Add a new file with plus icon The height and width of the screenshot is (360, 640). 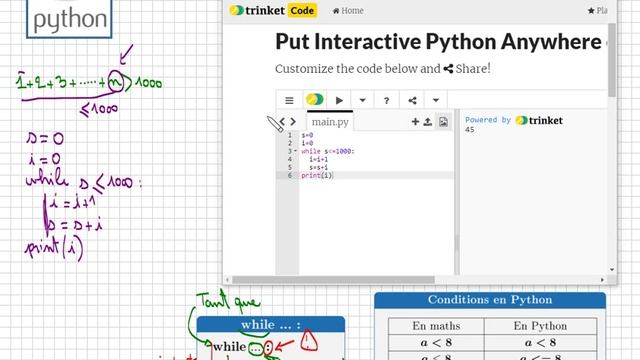pos(415,122)
